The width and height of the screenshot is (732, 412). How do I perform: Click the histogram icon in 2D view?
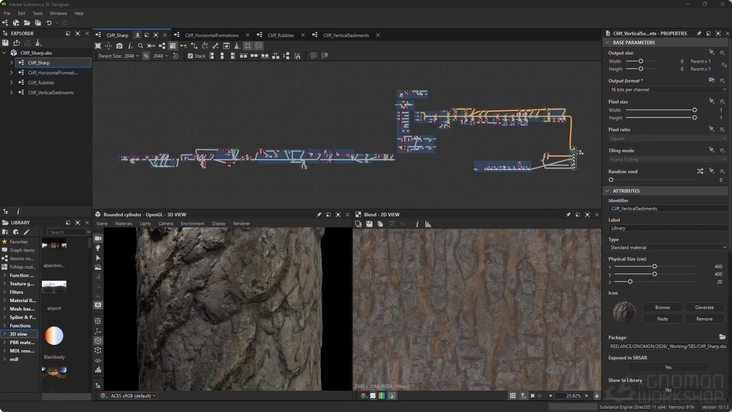(428, 224)
